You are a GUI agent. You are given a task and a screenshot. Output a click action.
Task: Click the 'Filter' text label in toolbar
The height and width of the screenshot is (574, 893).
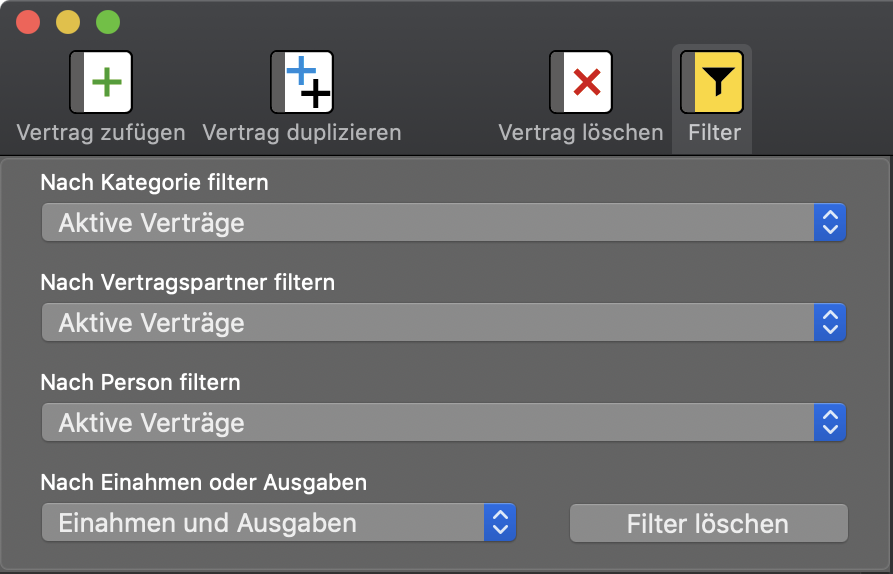click(714, 133)
